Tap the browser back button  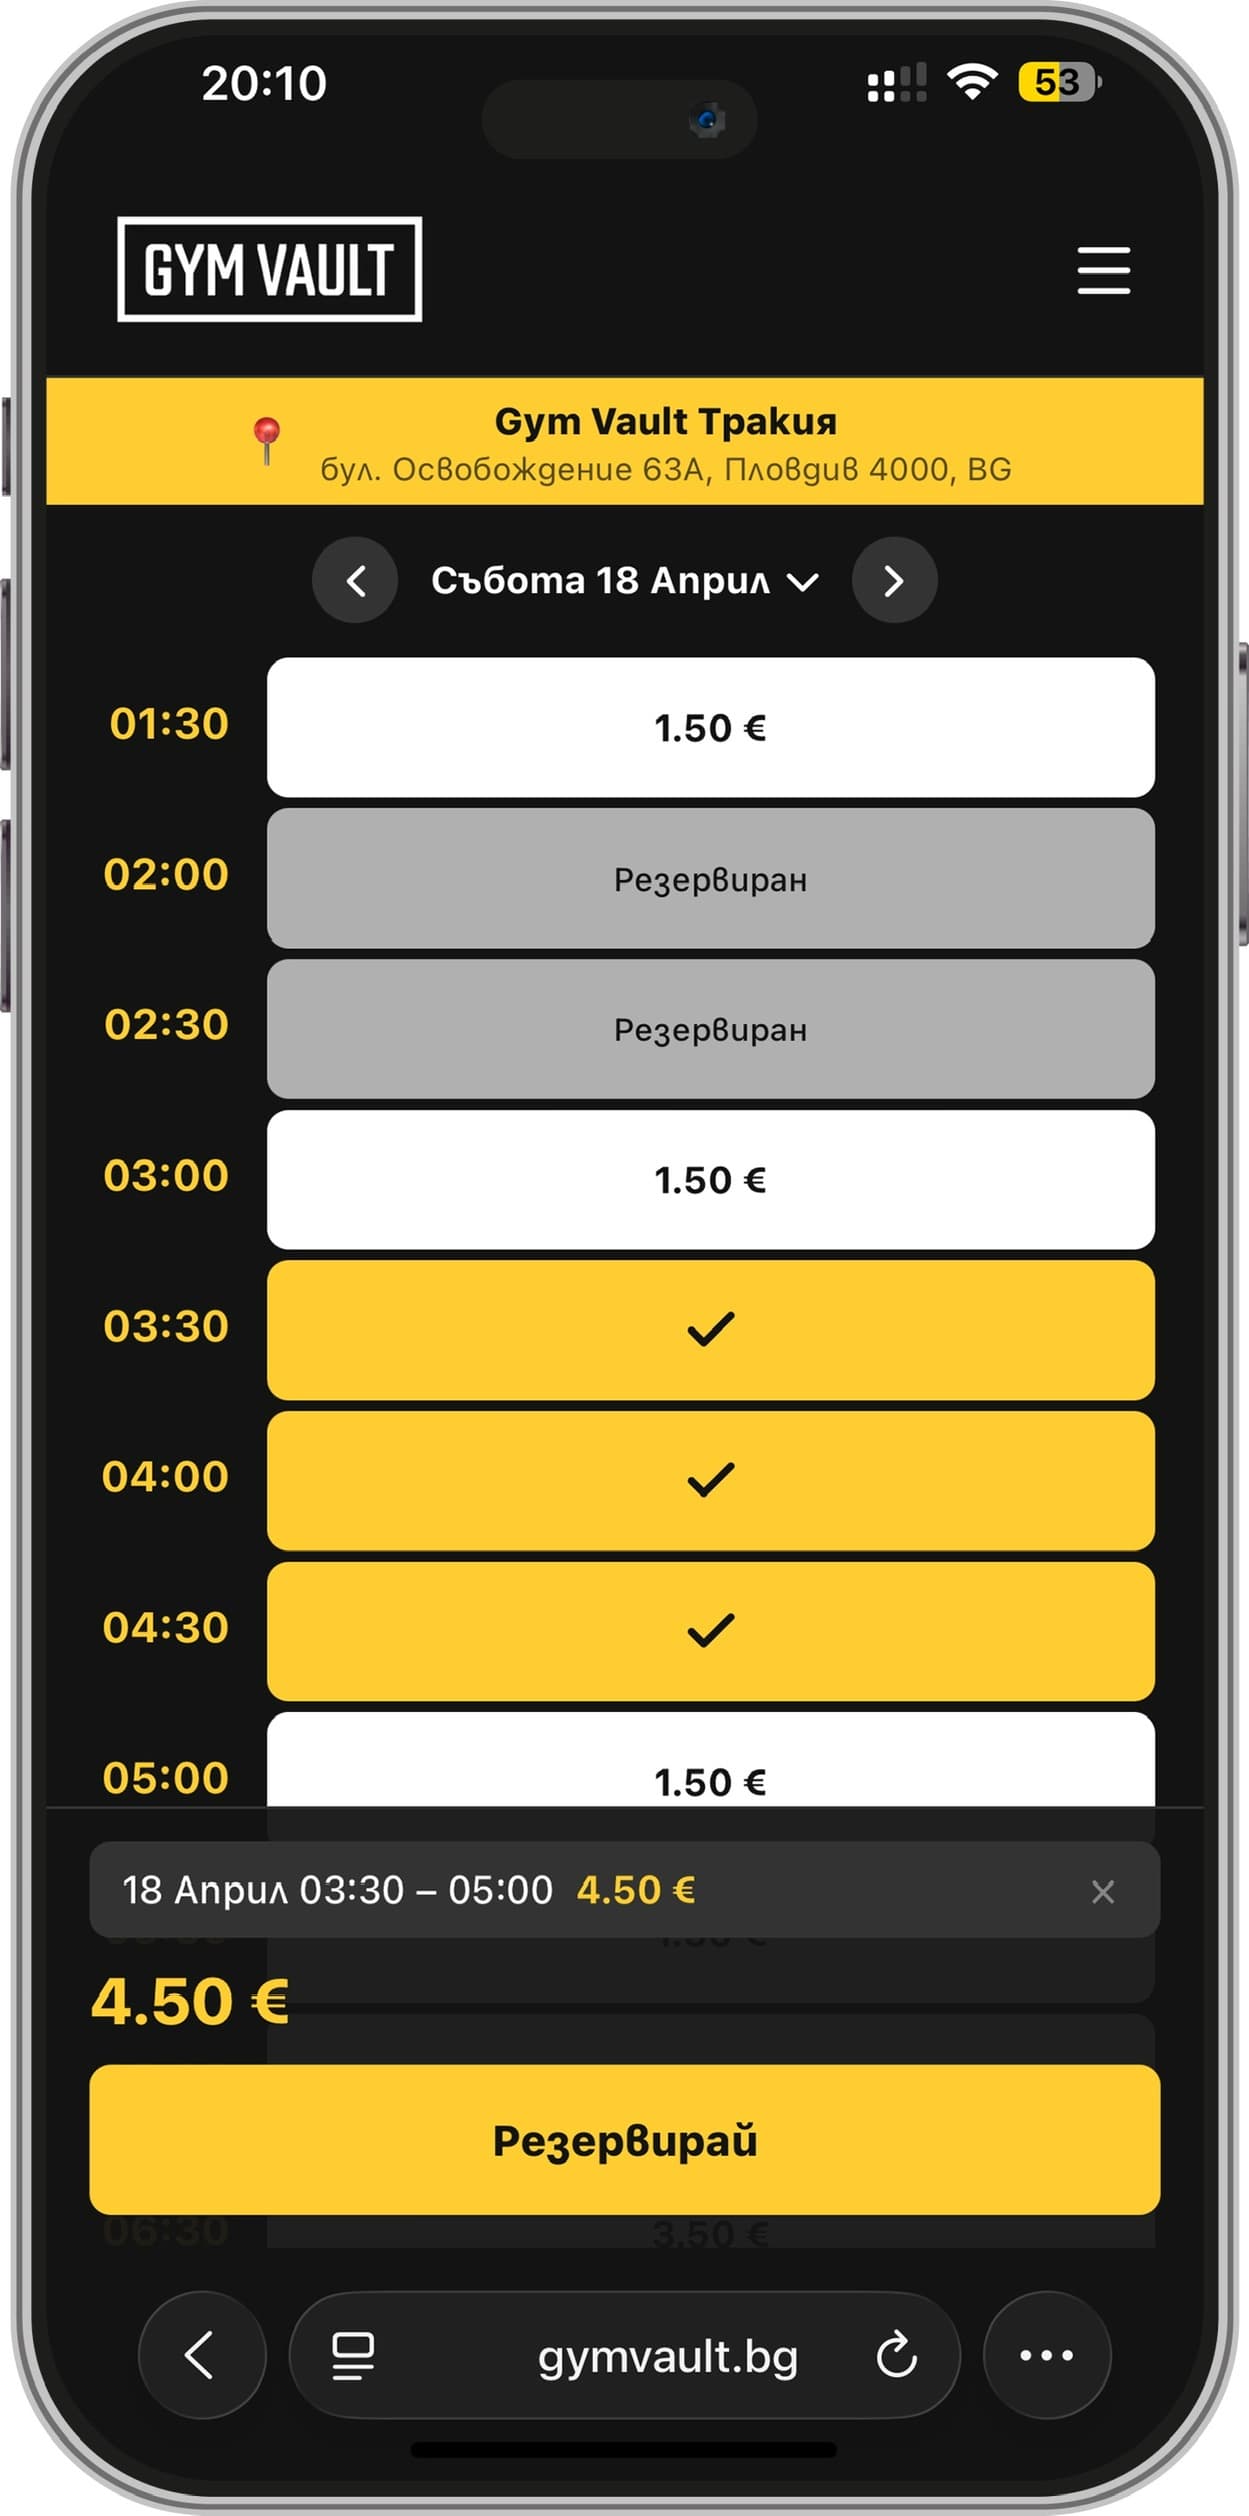point(202,2355)
